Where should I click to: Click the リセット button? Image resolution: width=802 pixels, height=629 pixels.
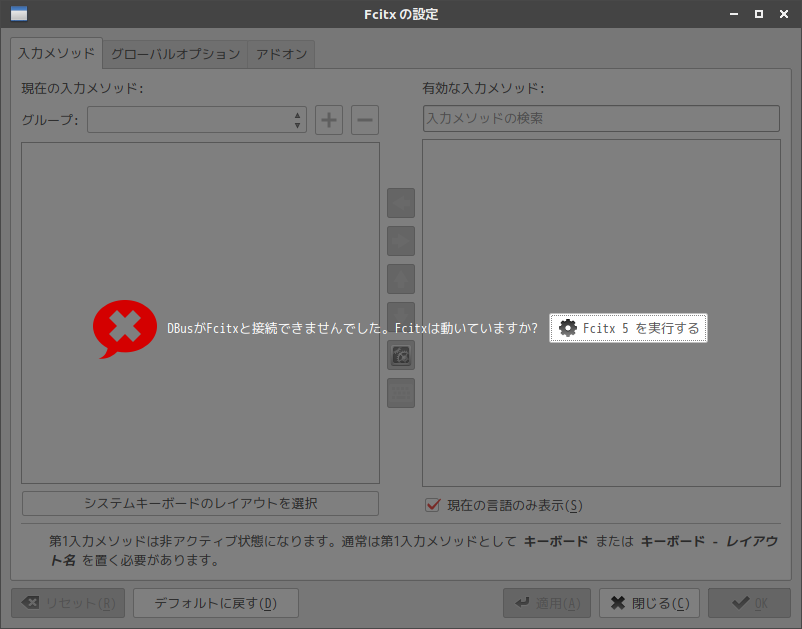(x=68, y=603)
